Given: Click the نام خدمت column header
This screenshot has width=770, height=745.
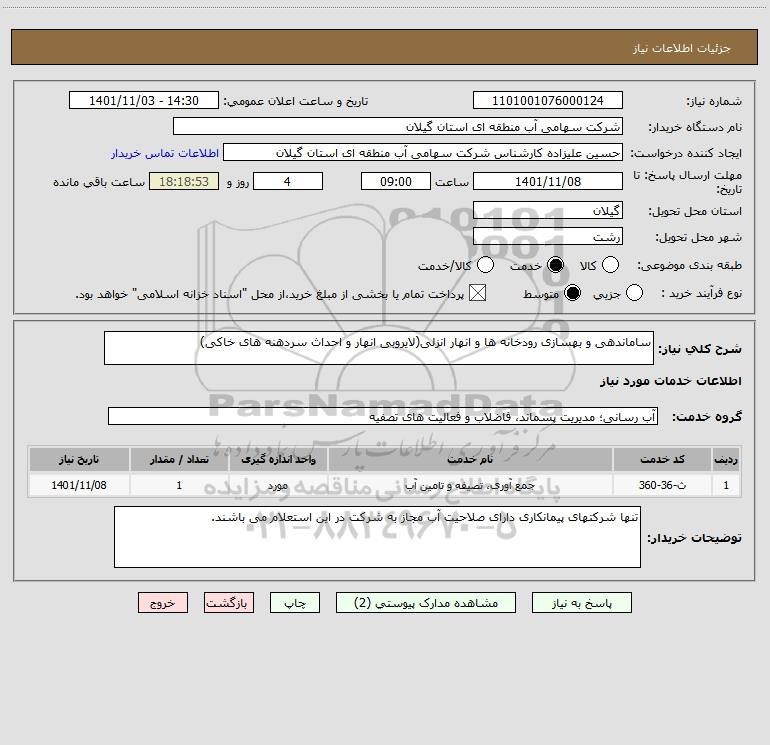Looking at the screenshot, I should coord(470,460).
